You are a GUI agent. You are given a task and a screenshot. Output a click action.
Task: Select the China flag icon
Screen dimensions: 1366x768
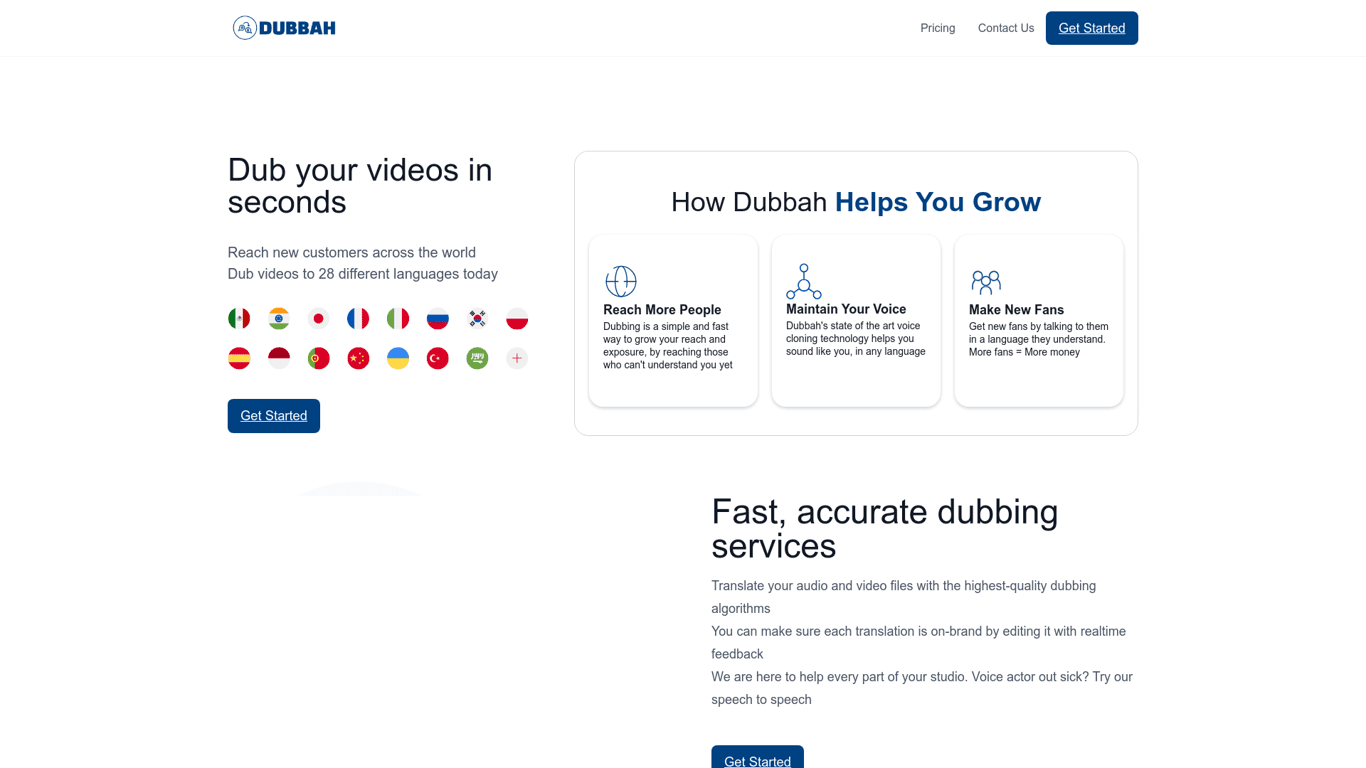[358, 358]
